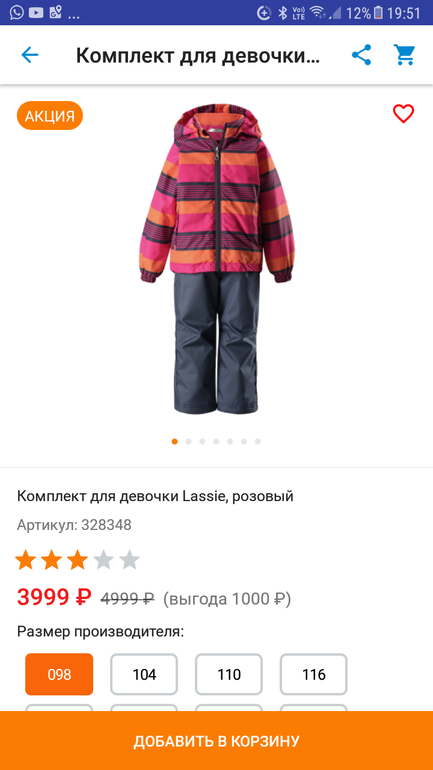Open WhatsApp notification in status bar
Screen dimensions: 433x770
pyautogui.click(x=16, y=13)
